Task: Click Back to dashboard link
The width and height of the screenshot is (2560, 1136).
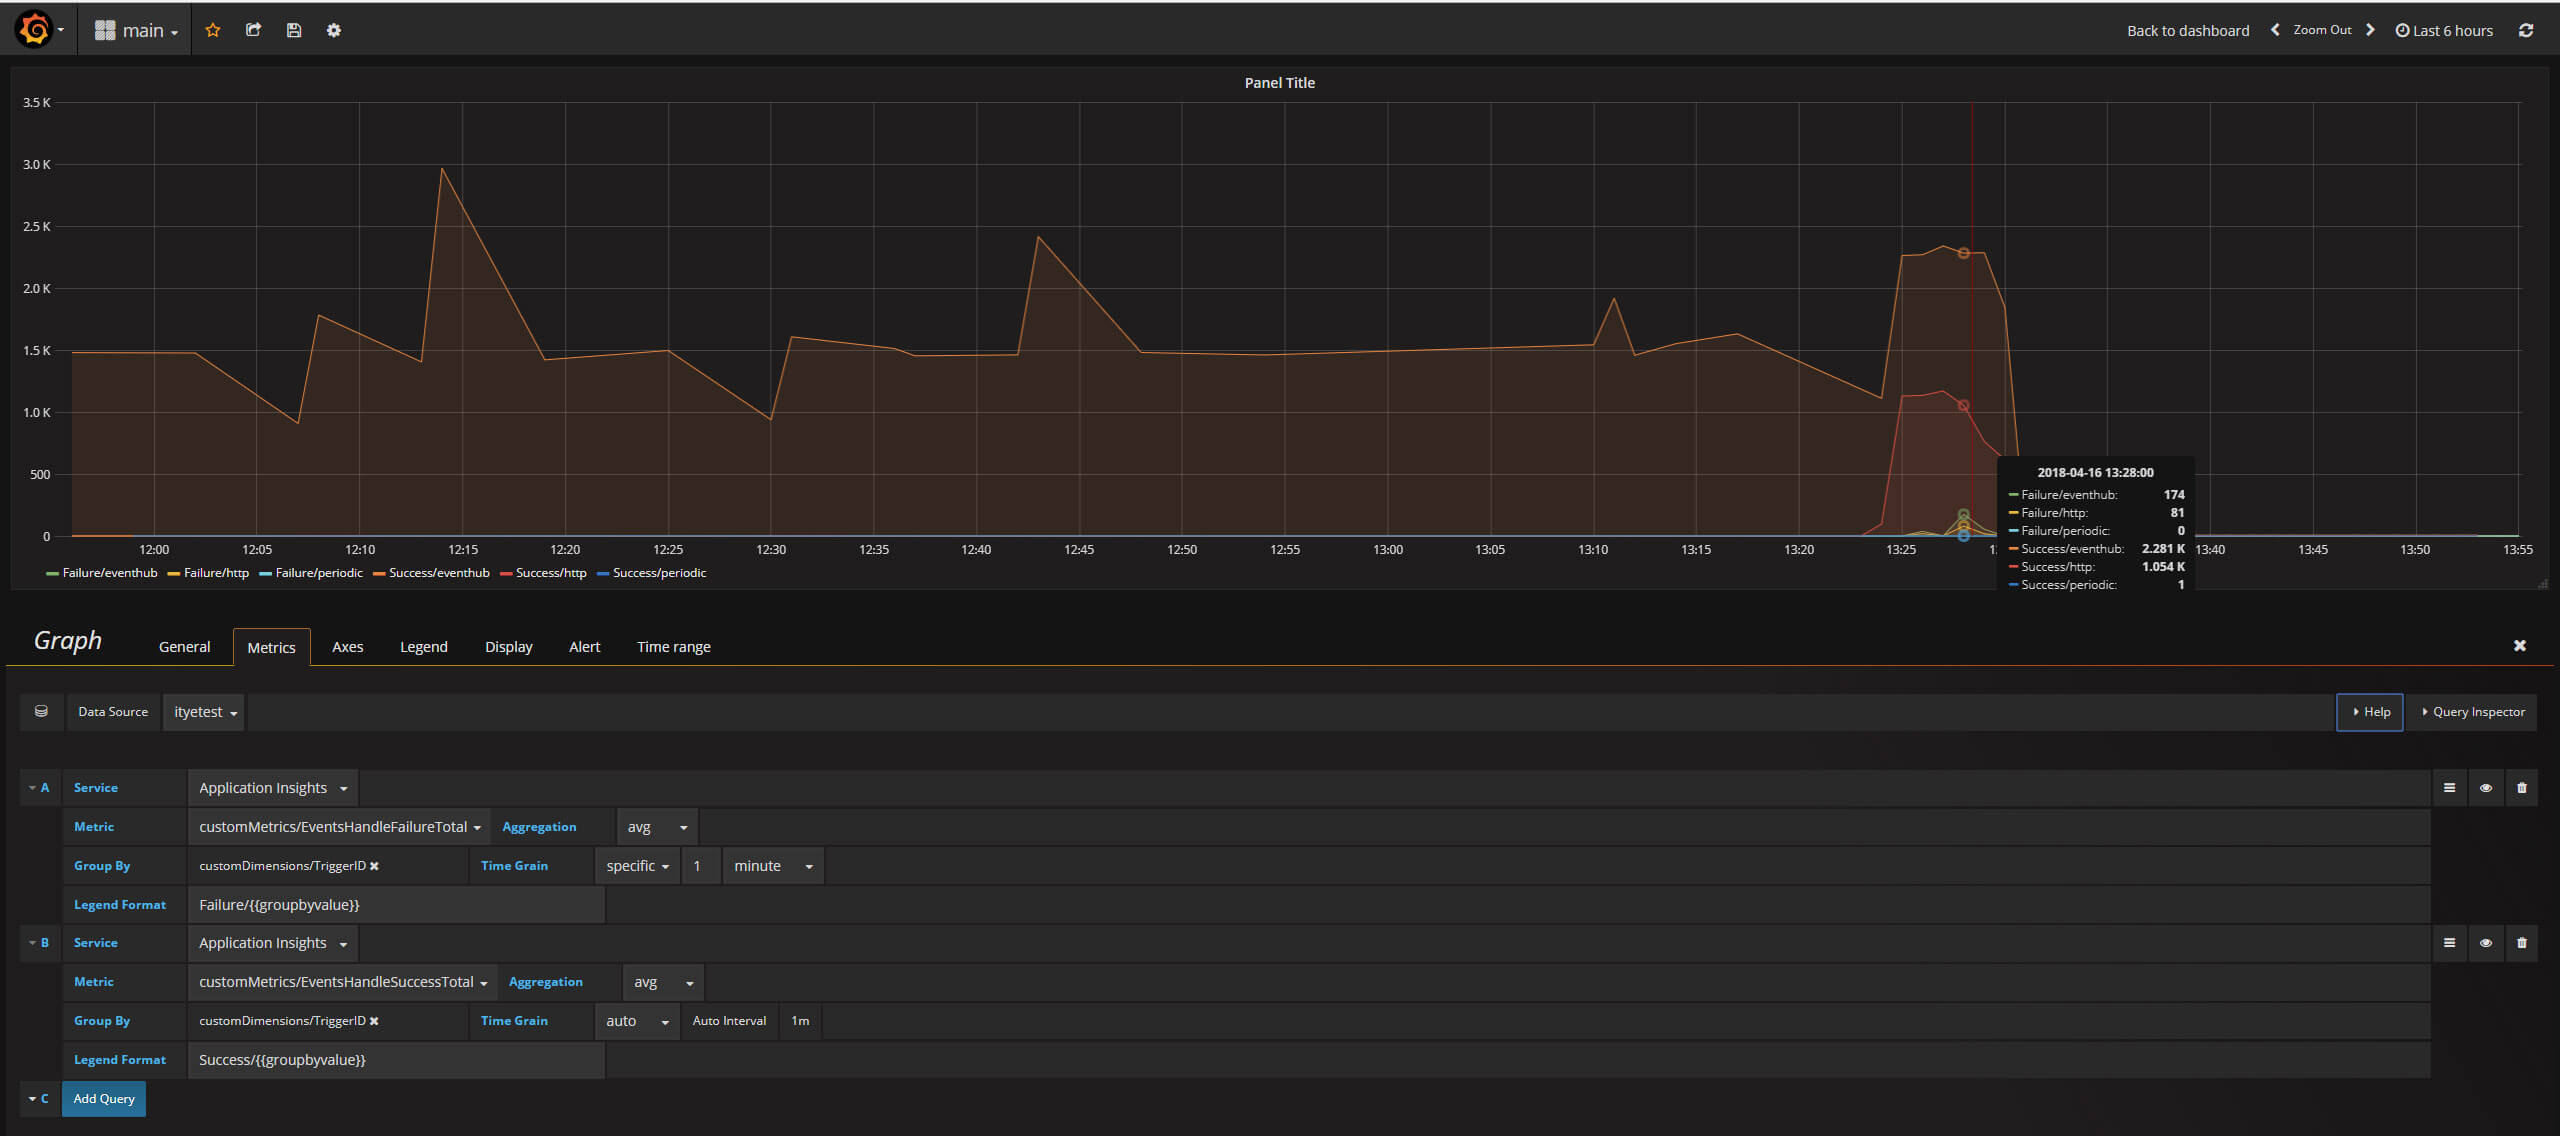Action: point(2188,31)
